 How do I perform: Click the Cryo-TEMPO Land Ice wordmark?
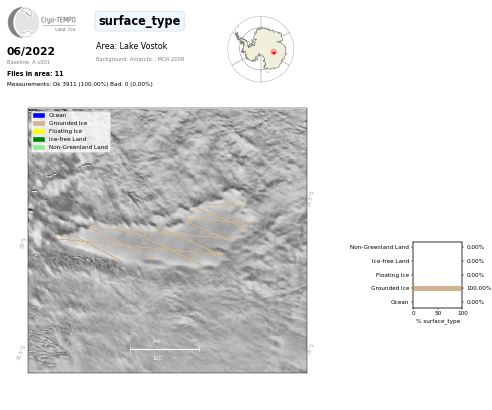(x=58, y=23)
